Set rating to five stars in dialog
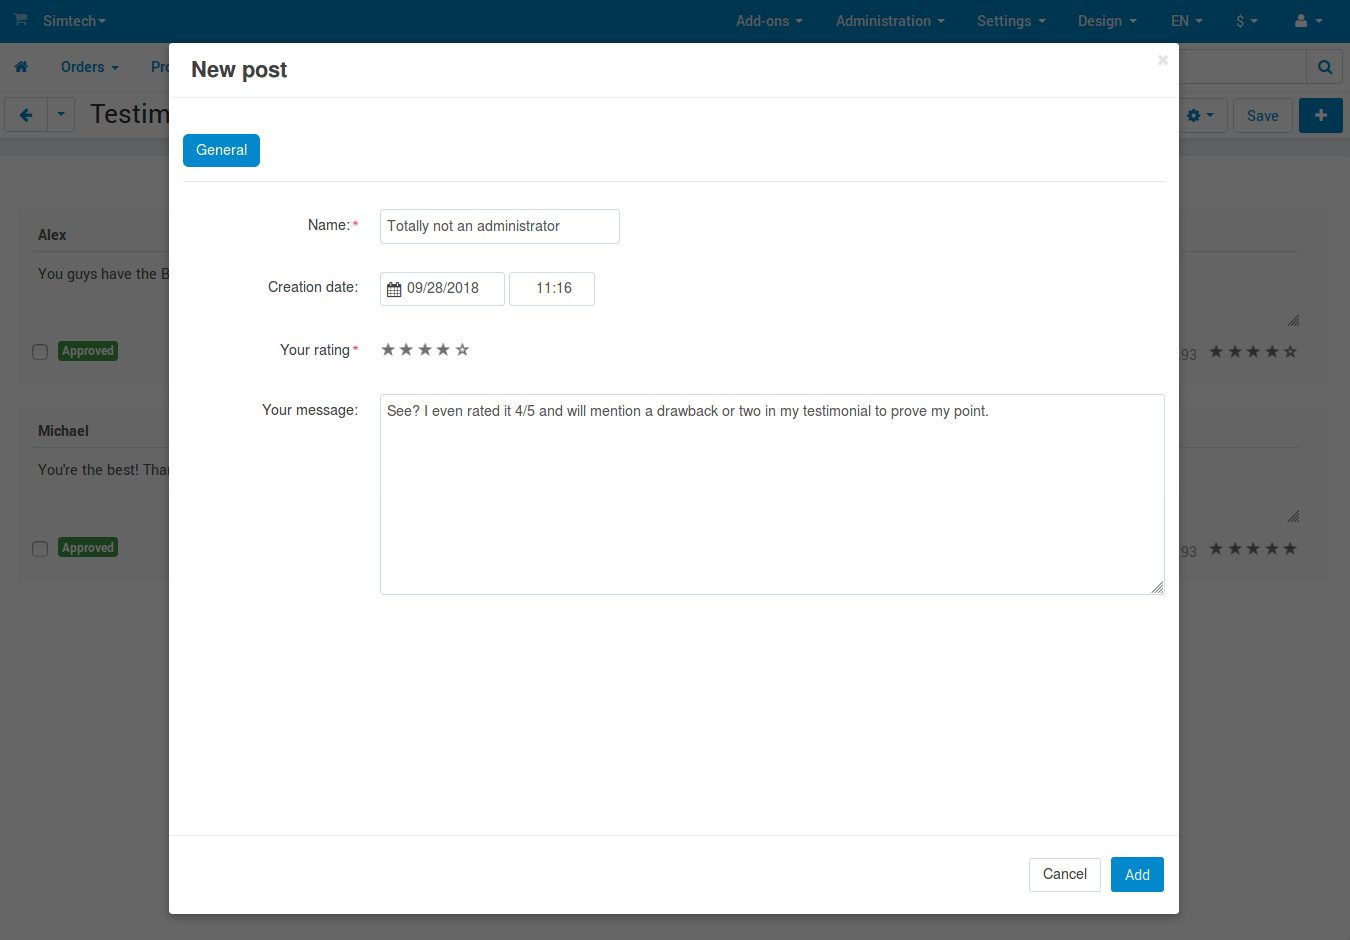The width and height of the screenshot is (1350, 940). pyautogui.click(x=462, y=350)
